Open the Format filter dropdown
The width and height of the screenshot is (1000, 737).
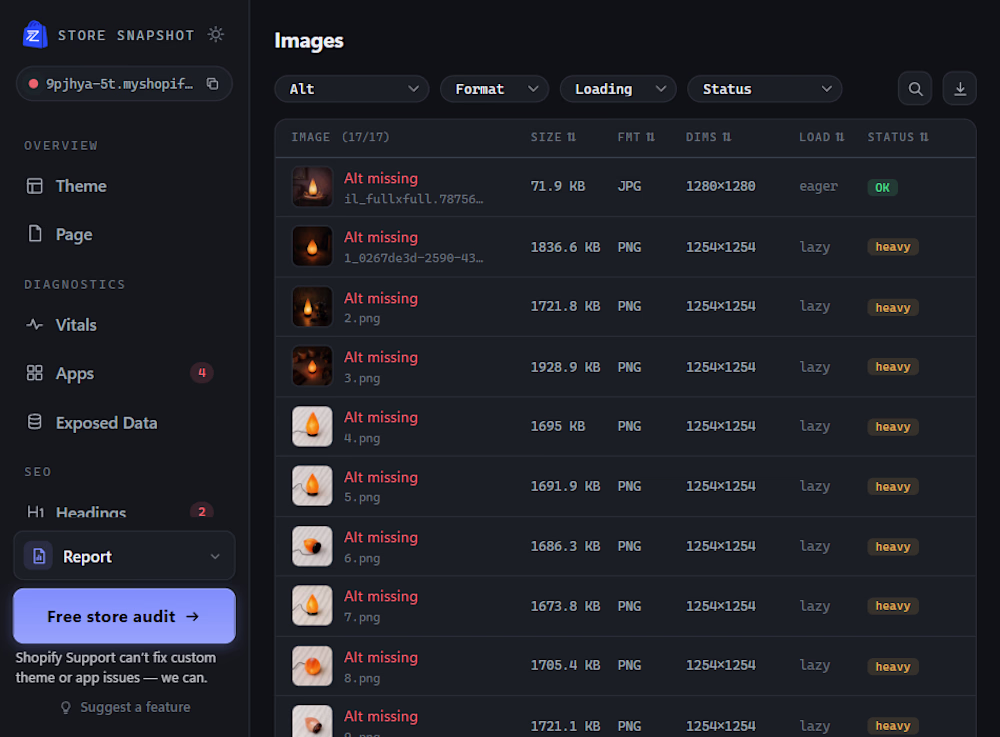click(494, 89)
